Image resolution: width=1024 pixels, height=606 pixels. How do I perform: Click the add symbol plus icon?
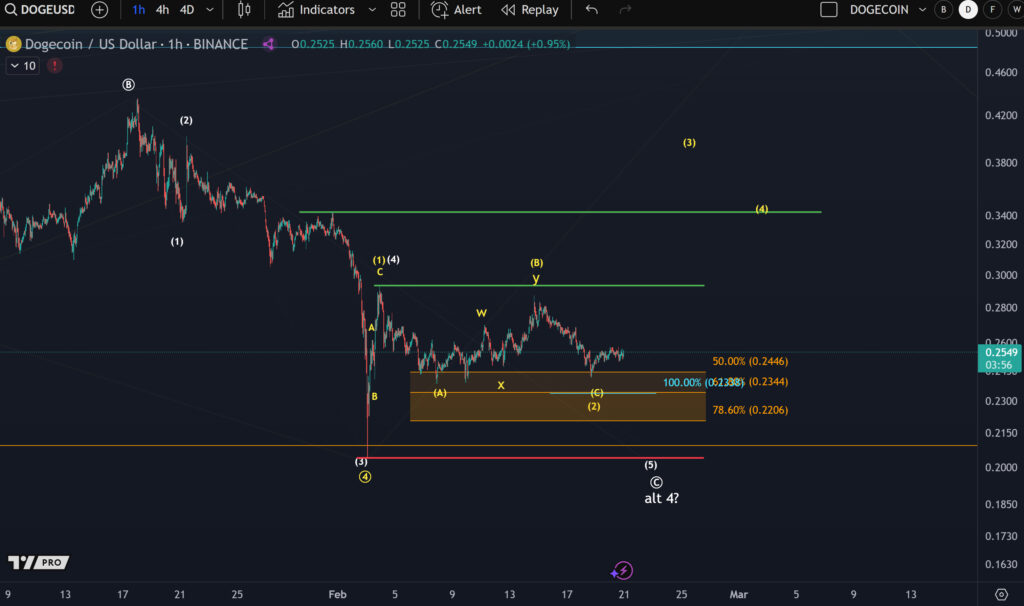[x=99, y=10]
